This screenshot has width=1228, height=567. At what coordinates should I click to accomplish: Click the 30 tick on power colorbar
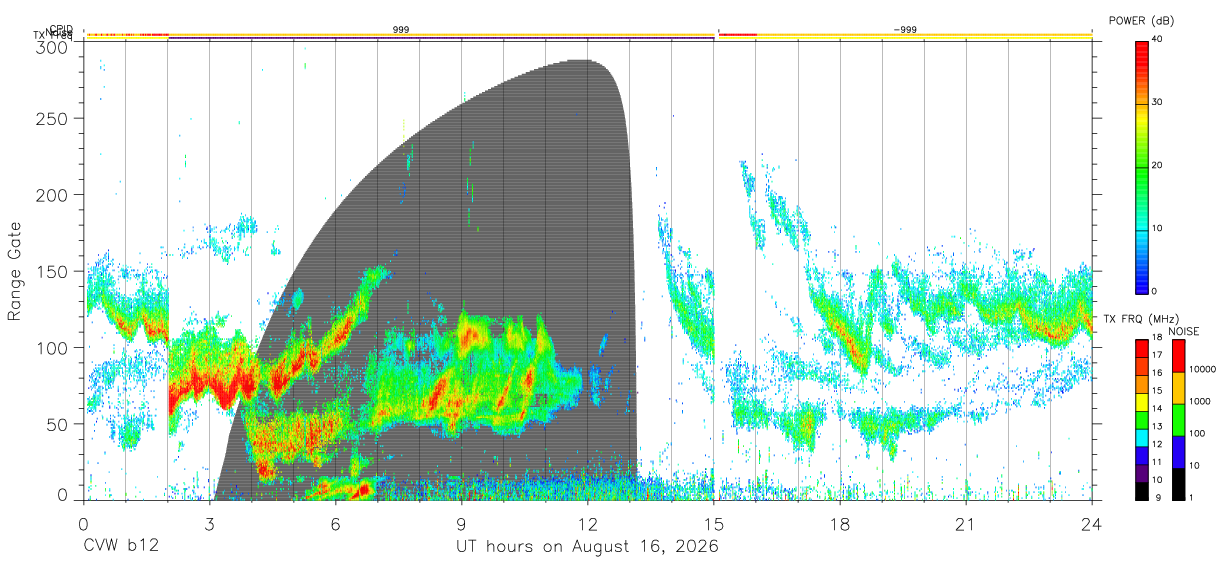click(1157, 103)
